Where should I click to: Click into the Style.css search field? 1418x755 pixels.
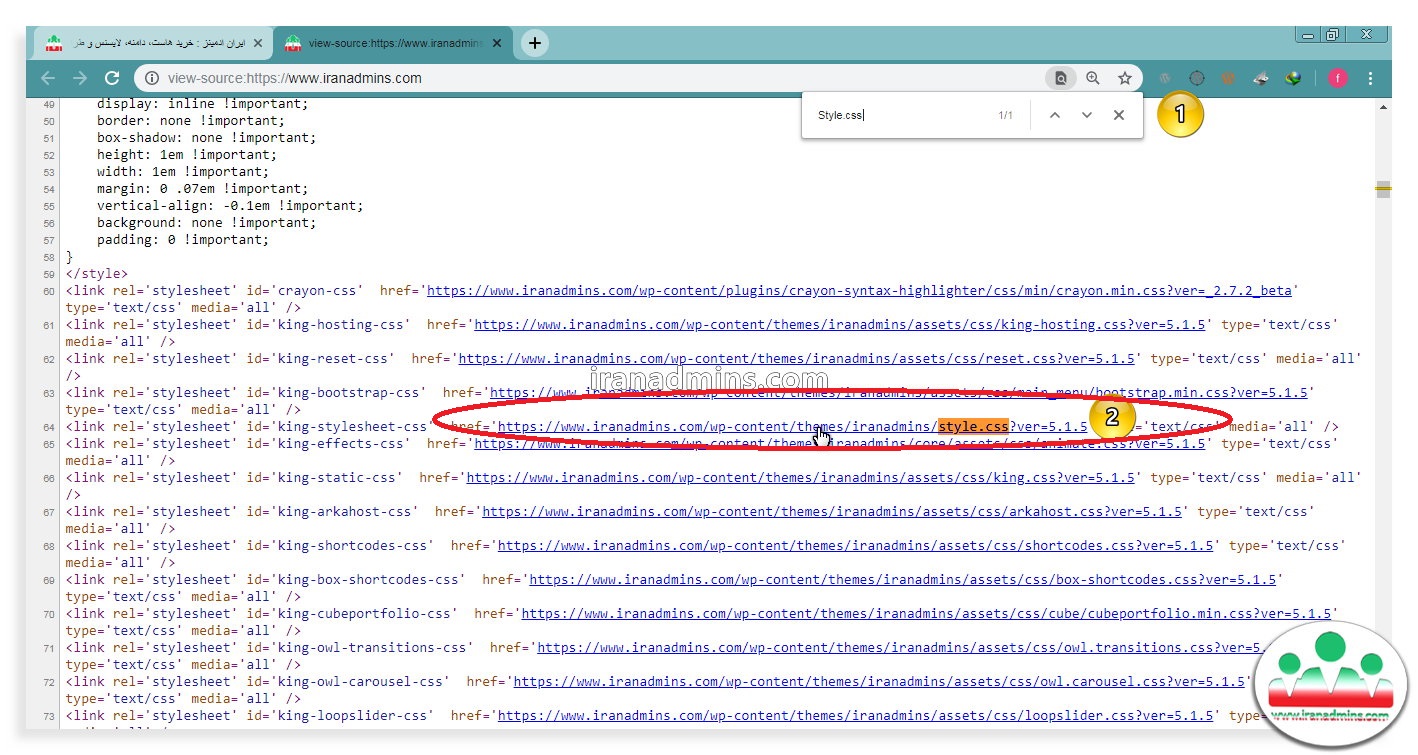point(900,115)
